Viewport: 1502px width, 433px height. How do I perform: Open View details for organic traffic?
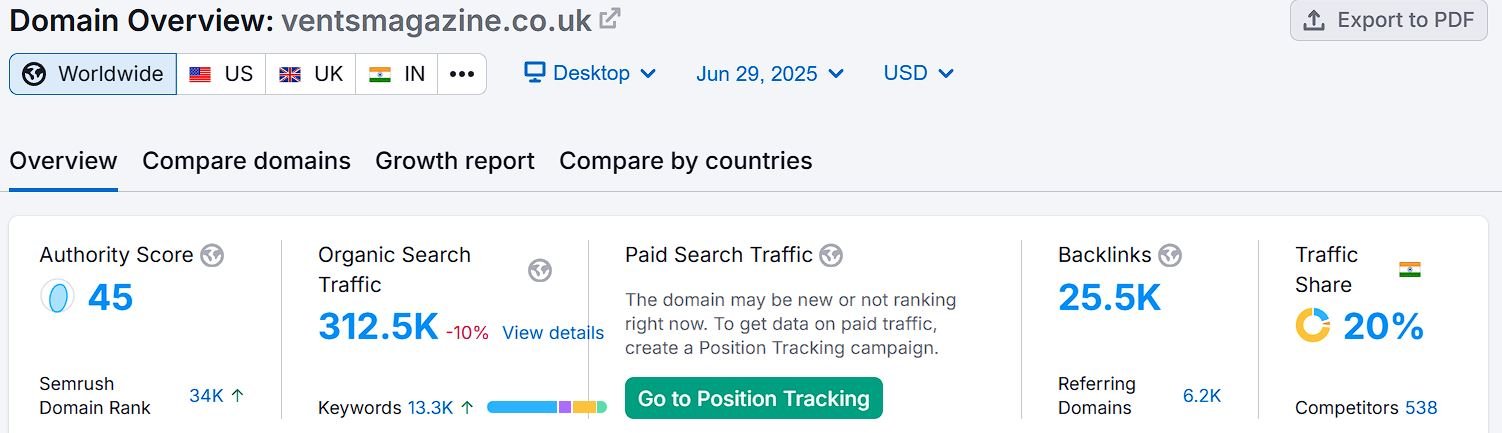tap(553, 333)
